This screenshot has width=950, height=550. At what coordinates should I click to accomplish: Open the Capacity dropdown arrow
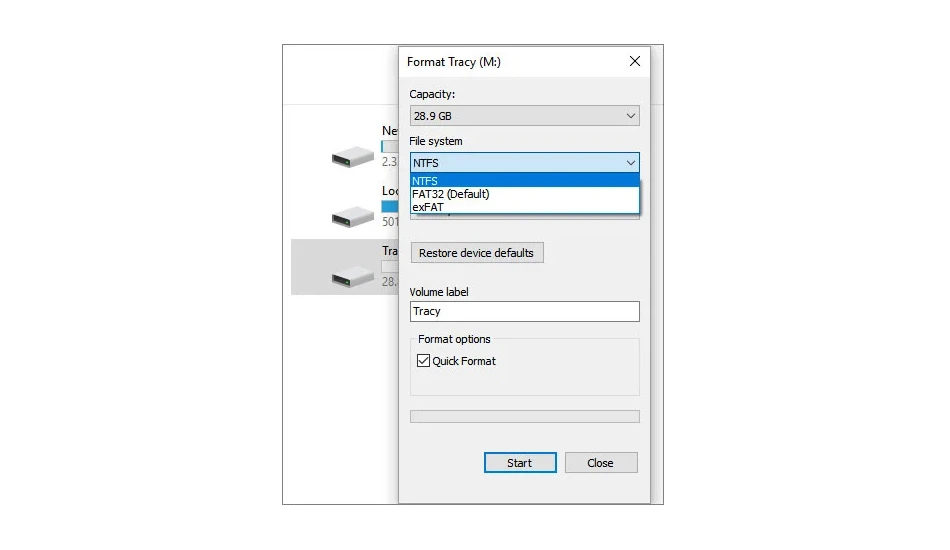point(631,116)
